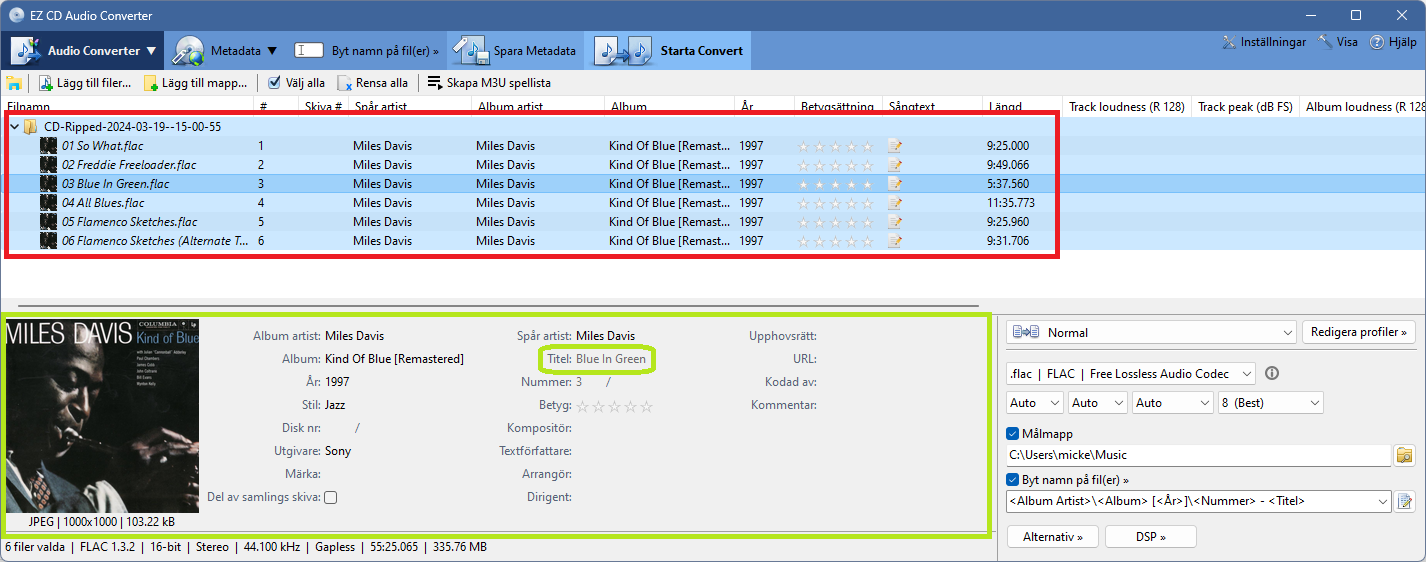Open the Audio Converter mode menu
Screen dimensions: 1426x562
86,51
